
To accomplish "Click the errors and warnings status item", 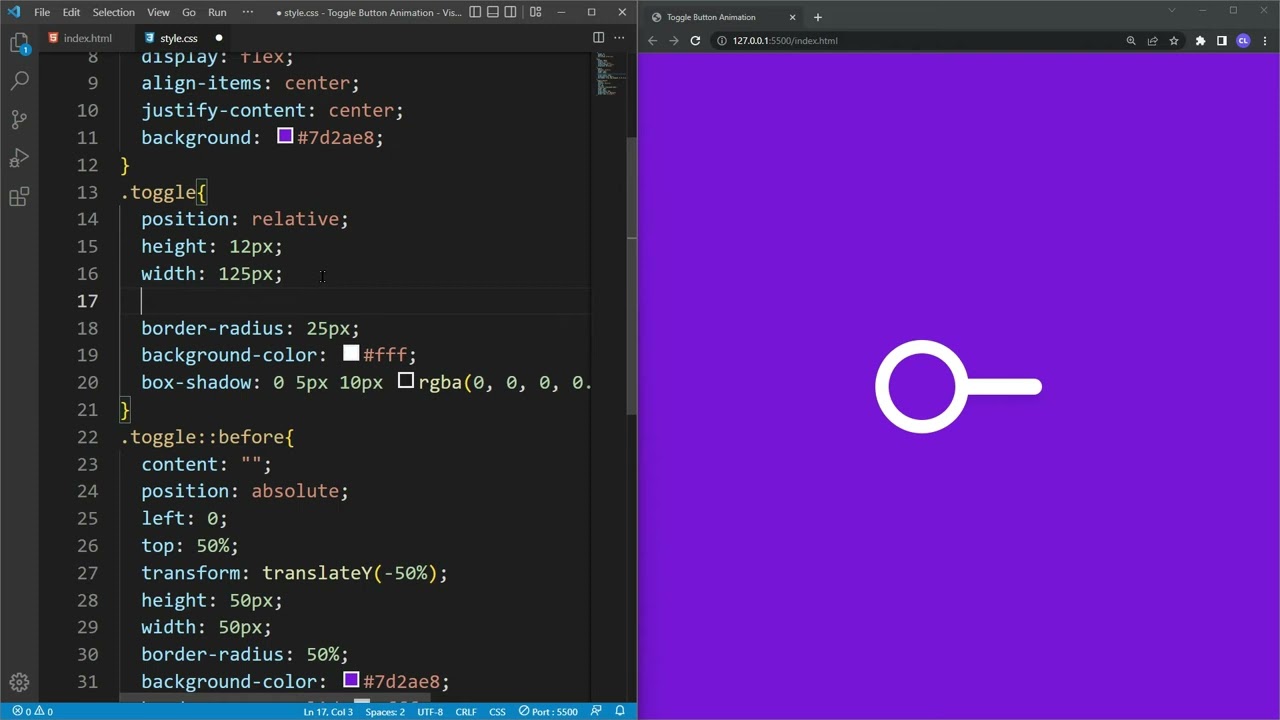I will click(32, 711).
